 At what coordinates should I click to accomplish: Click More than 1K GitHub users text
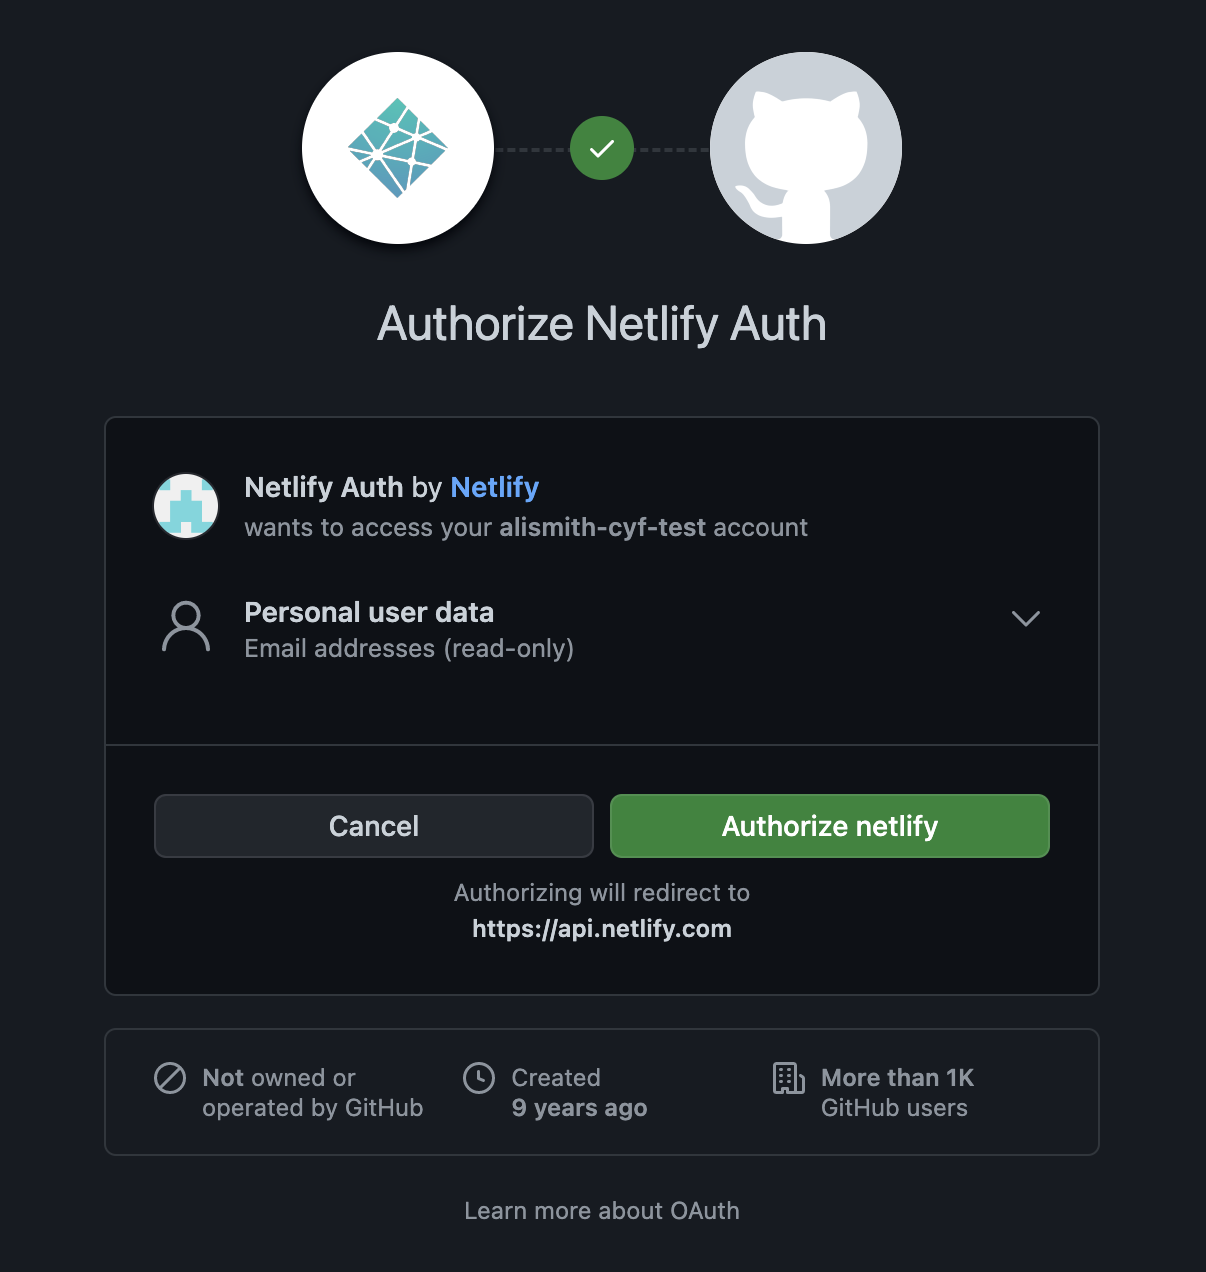(895, 1092)
